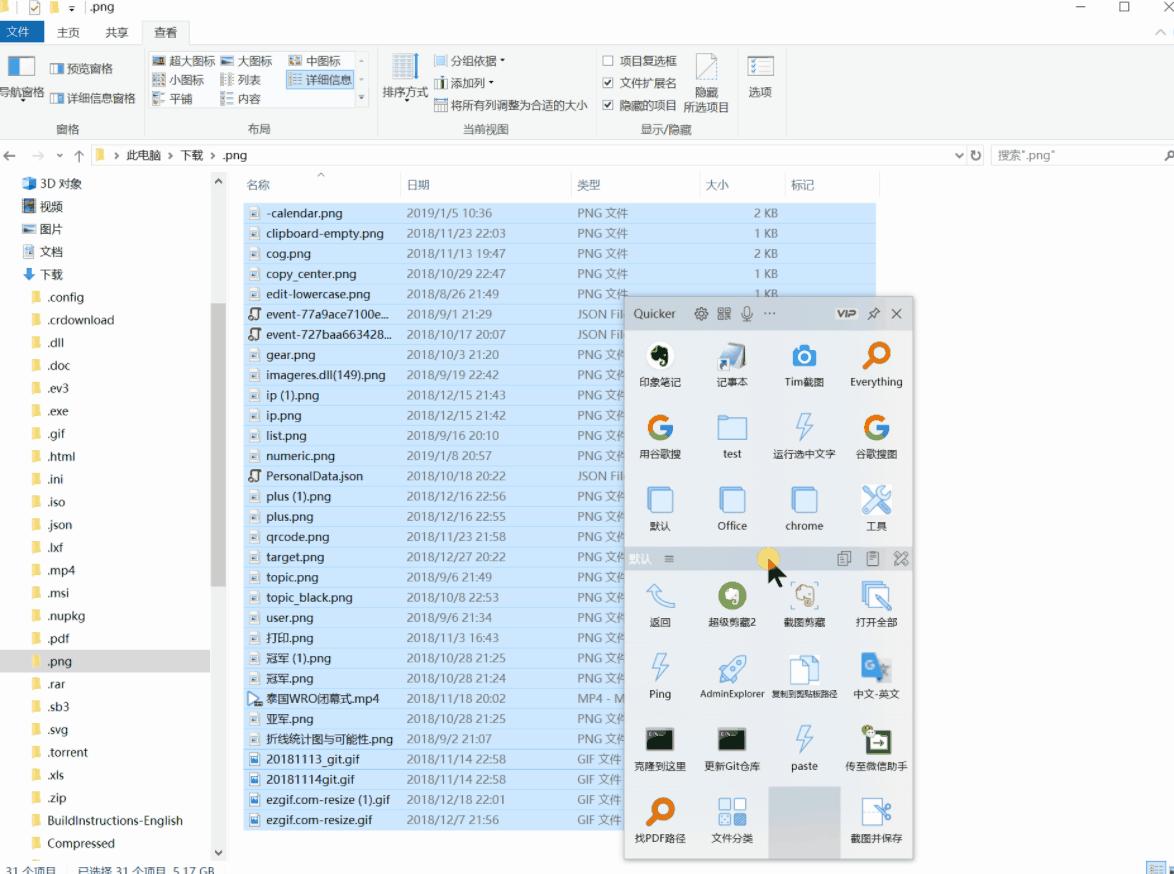The image size is (1174, 874).
Task: Switch to 超大图标 view layout
Action: (183, 61)
